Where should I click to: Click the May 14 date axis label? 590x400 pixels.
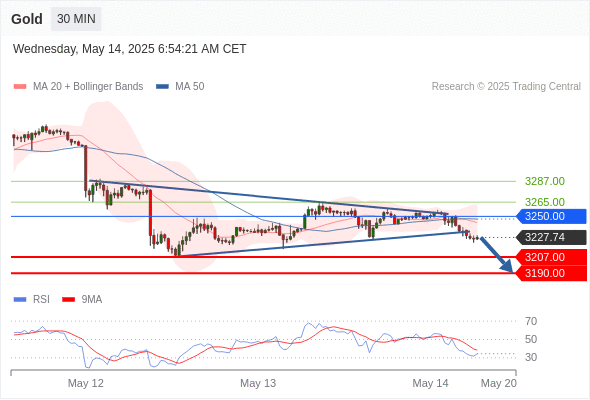tap(430, 383)
